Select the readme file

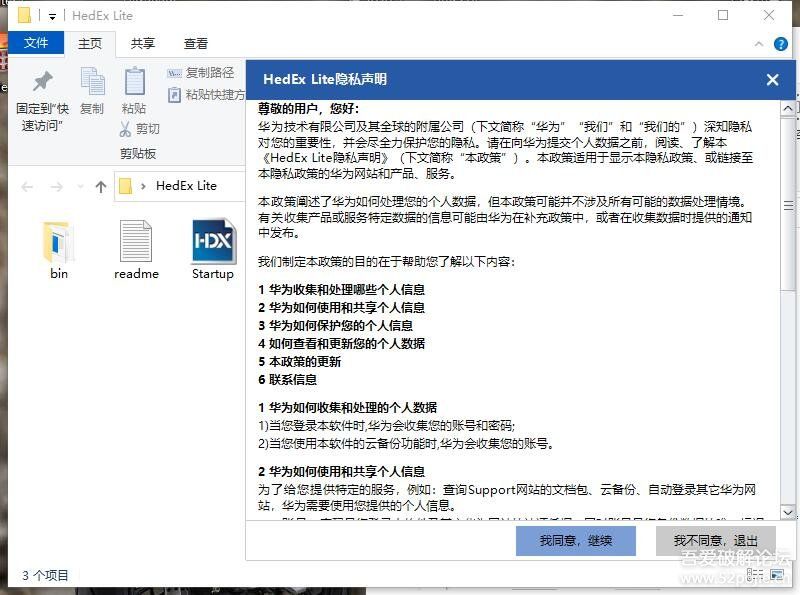point(136,251)
